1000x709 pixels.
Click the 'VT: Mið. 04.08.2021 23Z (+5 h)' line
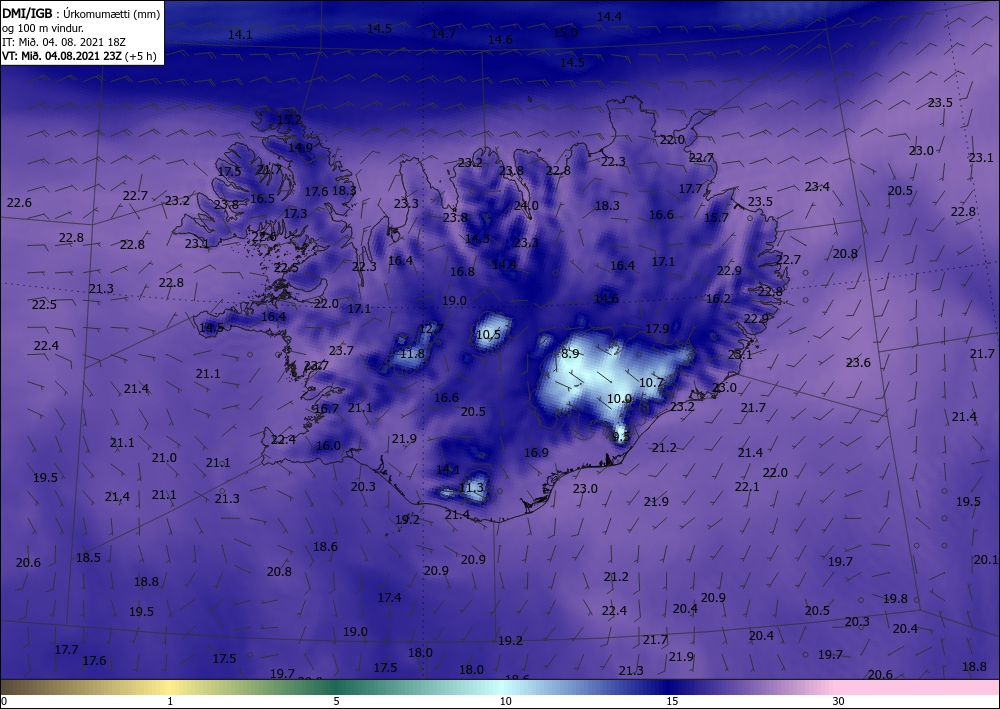79,56
